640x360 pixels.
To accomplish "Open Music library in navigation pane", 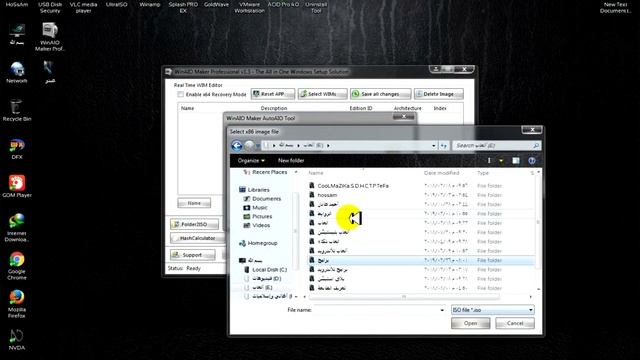I will coord(256,208).
